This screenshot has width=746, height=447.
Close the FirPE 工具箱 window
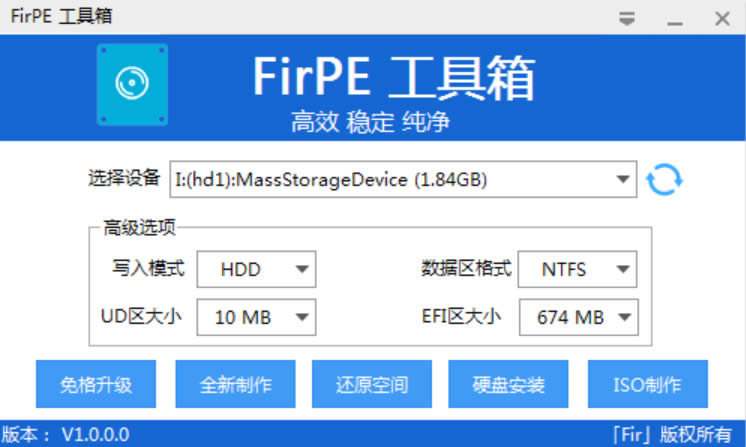(722, 18)
